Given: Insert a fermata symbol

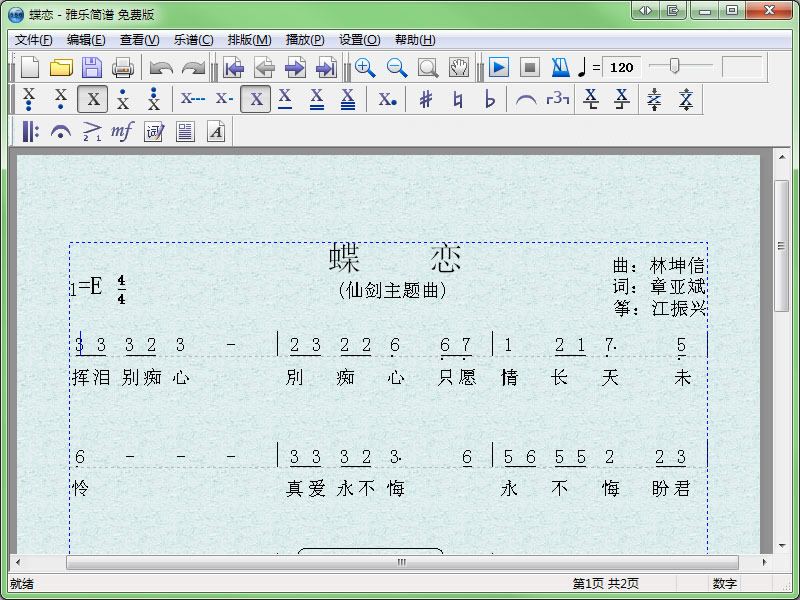Looking at the screenshot, I should 61,132.
